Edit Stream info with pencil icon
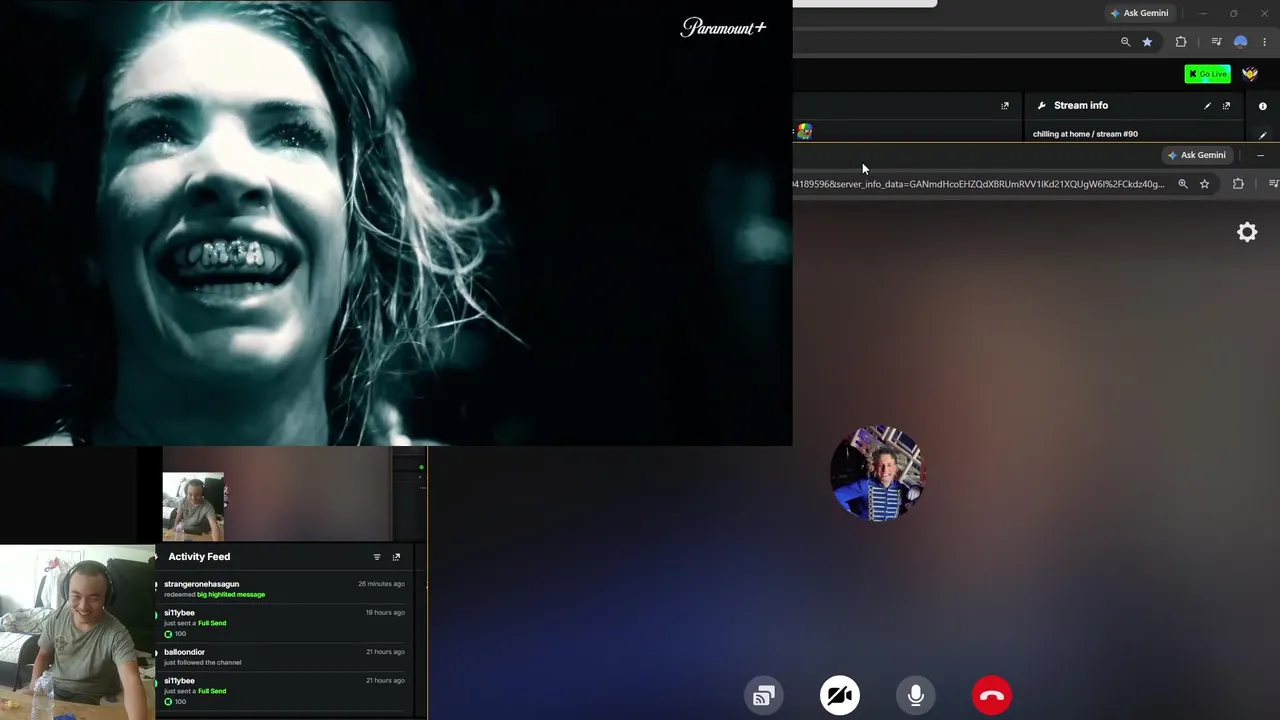1280x720 pixels. [1207, 106]
